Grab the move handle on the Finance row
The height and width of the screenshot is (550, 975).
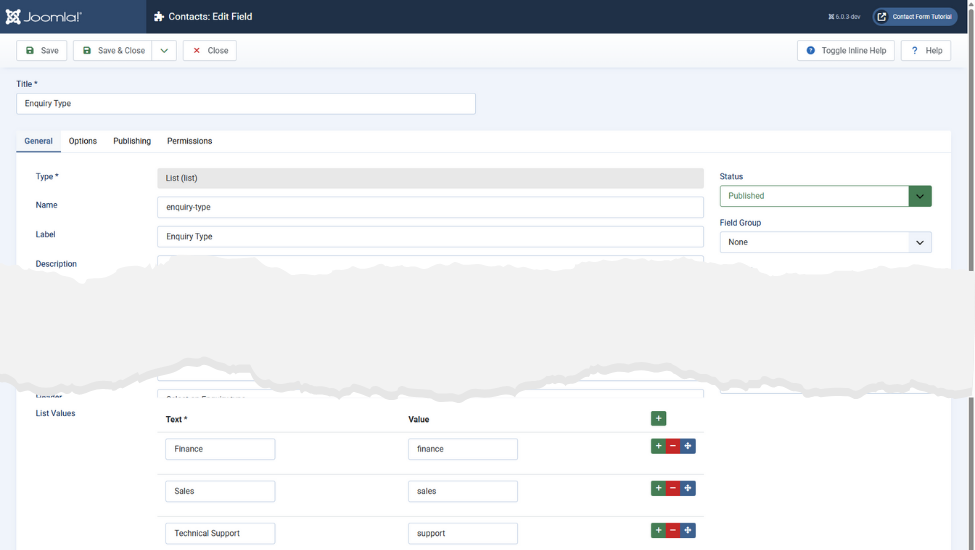click(688, 446)
